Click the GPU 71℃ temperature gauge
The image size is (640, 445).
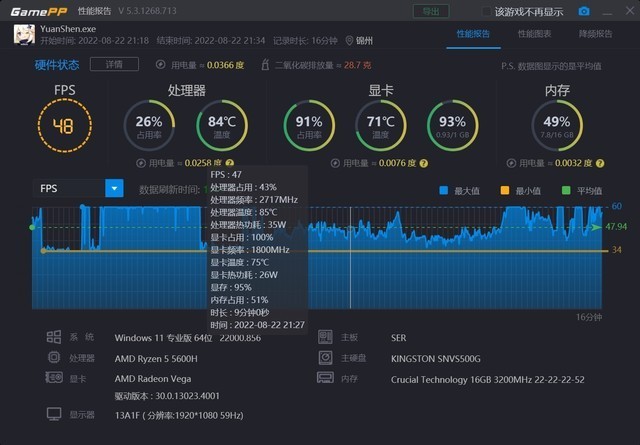380,126
